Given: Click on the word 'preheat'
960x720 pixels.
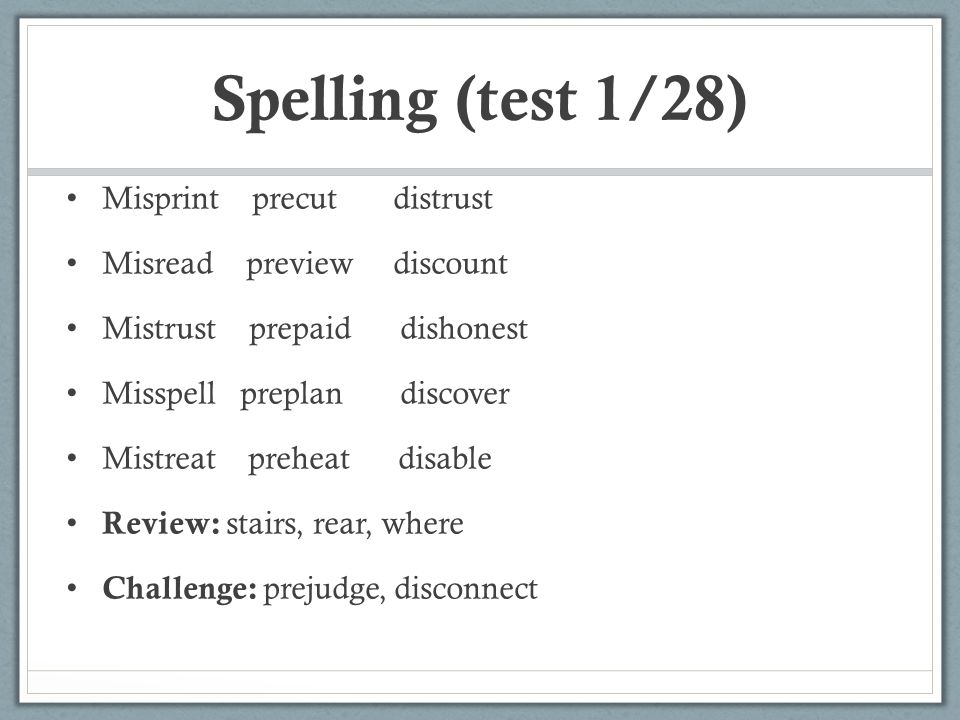Looking at the screenshot, I should point(299,459).
